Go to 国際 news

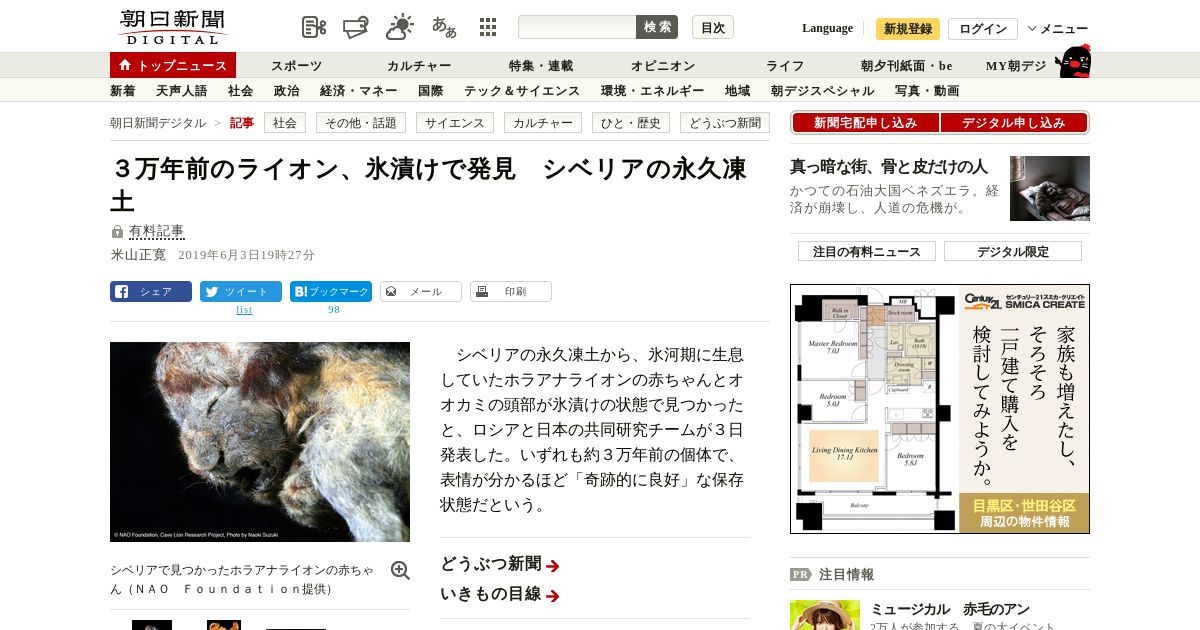(x=431, y=91)
